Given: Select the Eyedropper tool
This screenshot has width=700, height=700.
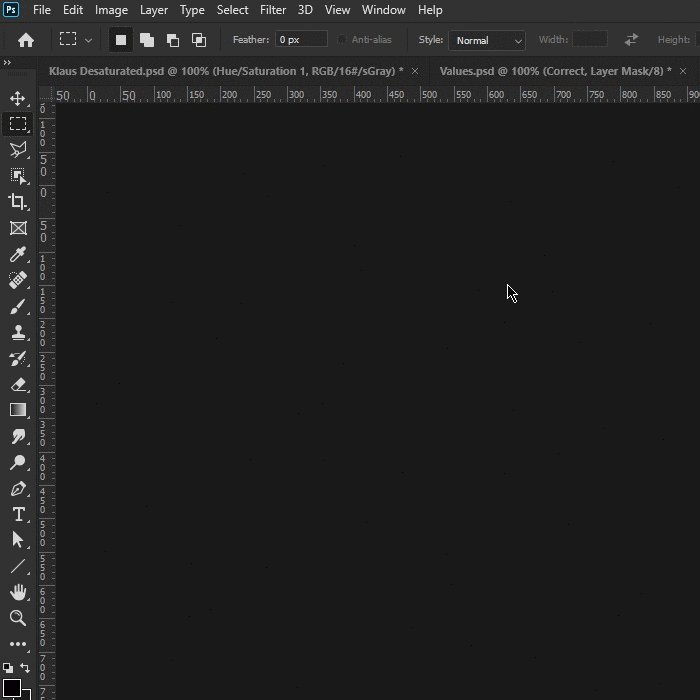Looking at the screenshot, I should tap(18, 254).
